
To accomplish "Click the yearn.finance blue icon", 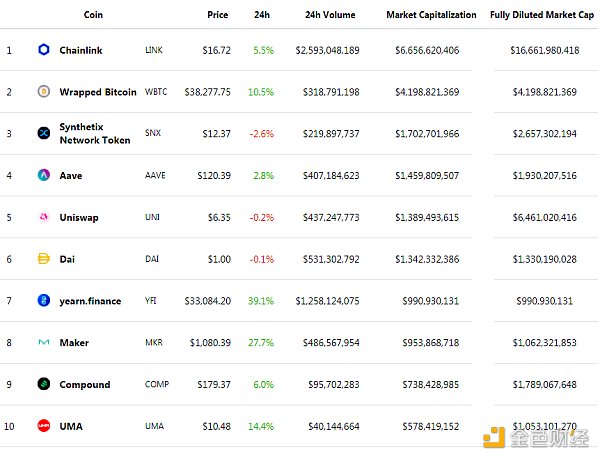I will 43,301.
